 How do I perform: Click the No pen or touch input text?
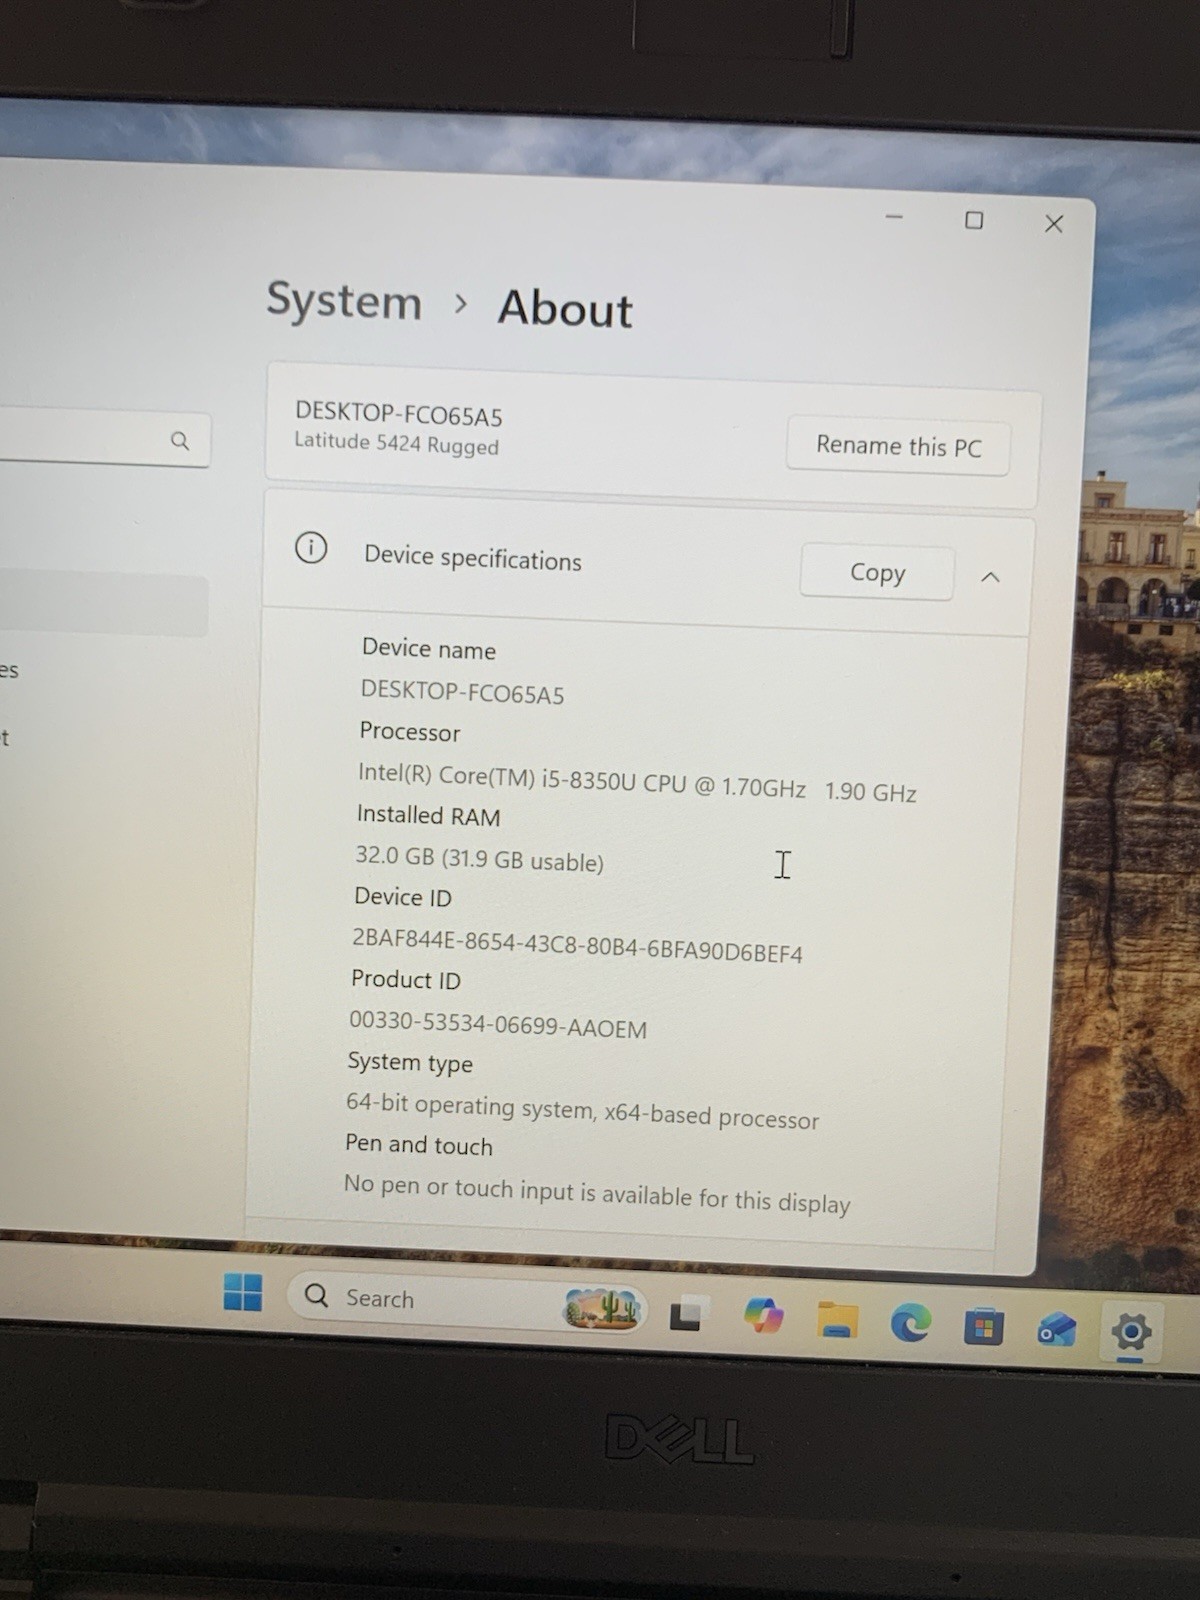[597, 1194]
